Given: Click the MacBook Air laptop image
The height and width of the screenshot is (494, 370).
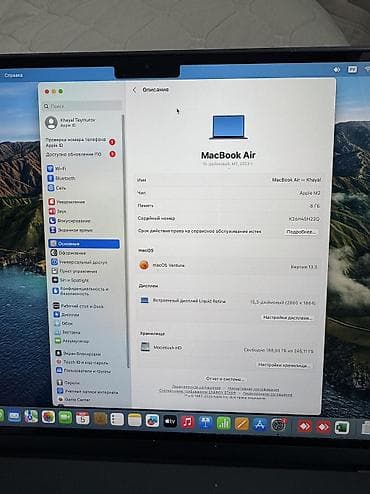Looking at the screenshot, I should coord(228,127).
